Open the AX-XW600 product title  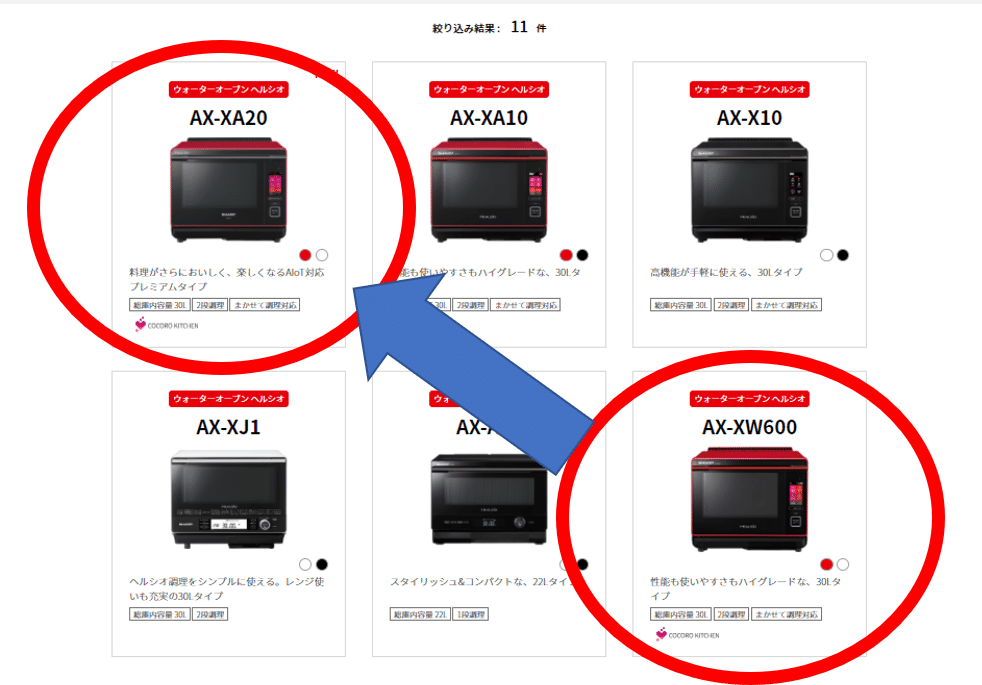750,427
